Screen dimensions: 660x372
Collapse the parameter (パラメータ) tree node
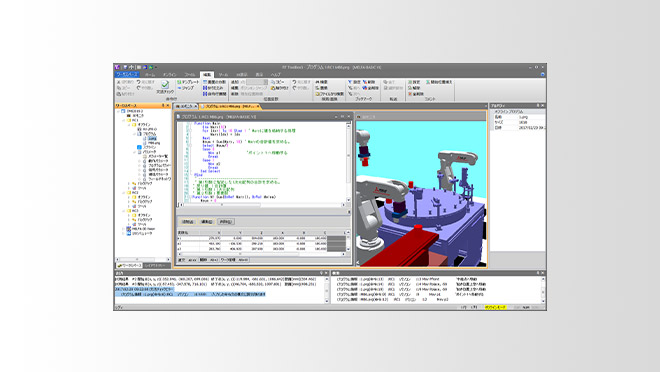[135, 151]
